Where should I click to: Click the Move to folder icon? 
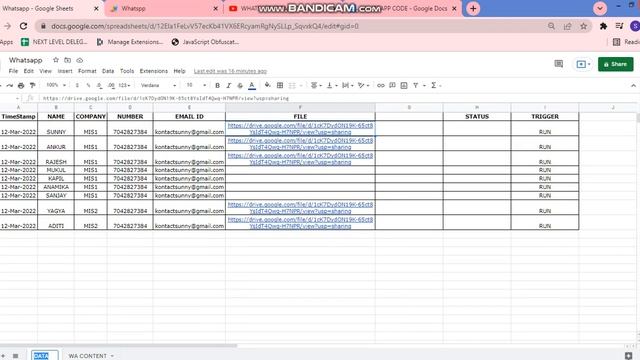(67, 60)
